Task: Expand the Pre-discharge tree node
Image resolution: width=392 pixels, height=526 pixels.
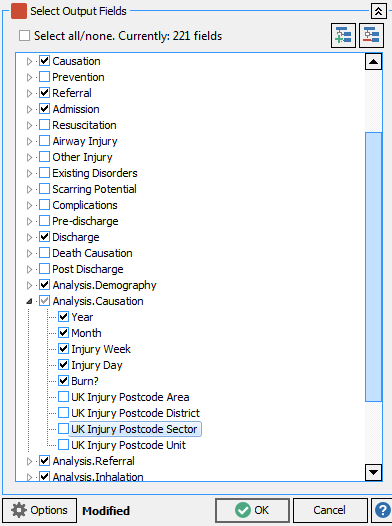Action: coord(29,221)
